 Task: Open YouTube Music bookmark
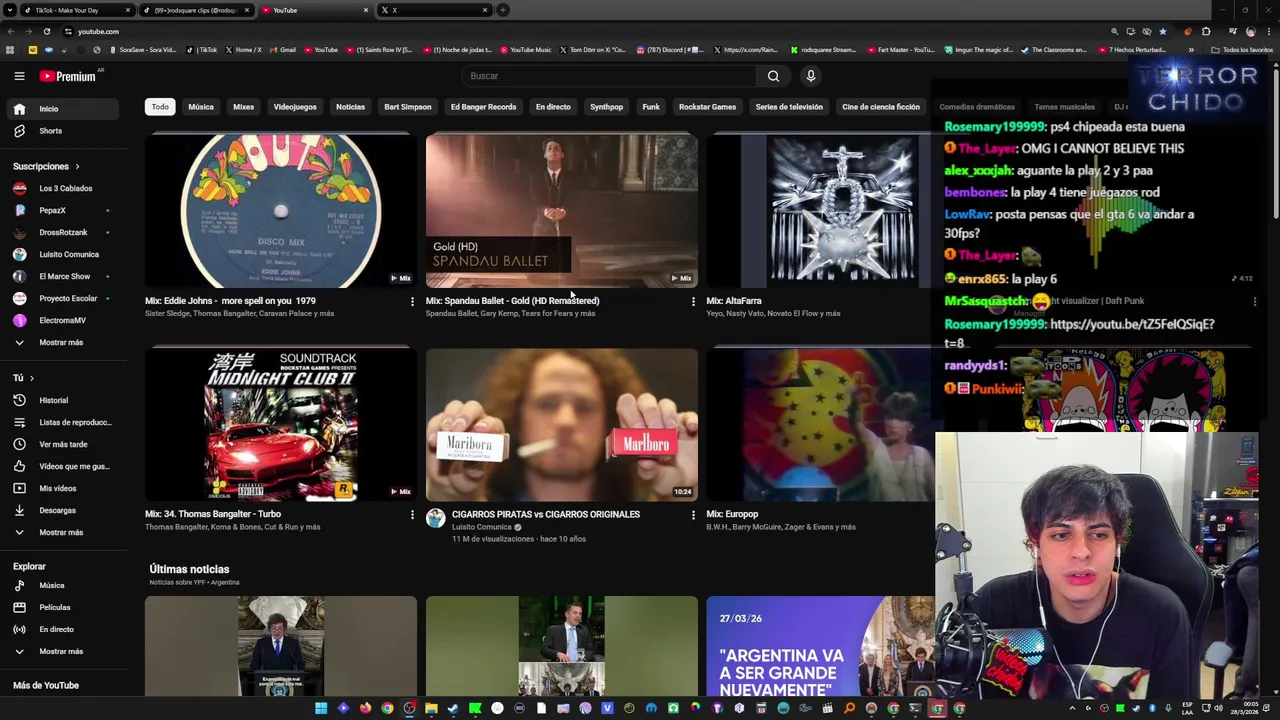[x=526, y=50]
